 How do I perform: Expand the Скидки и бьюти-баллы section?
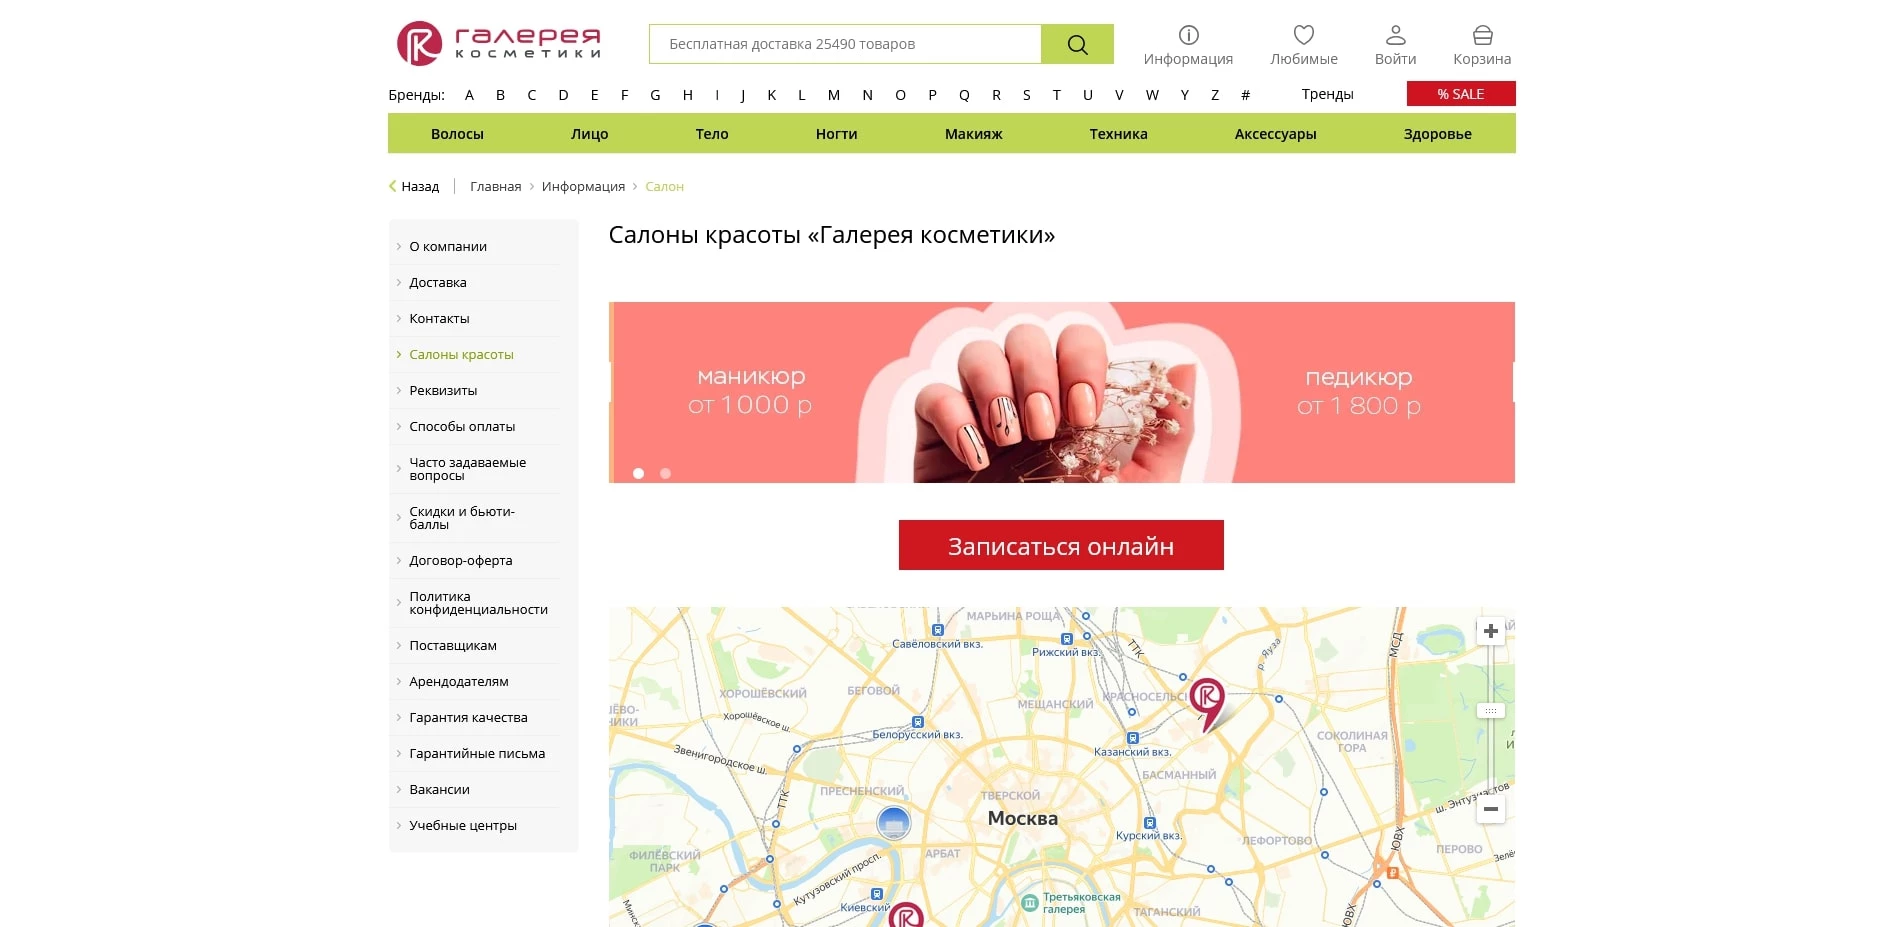pyautogui.click(x=462, y=517)
